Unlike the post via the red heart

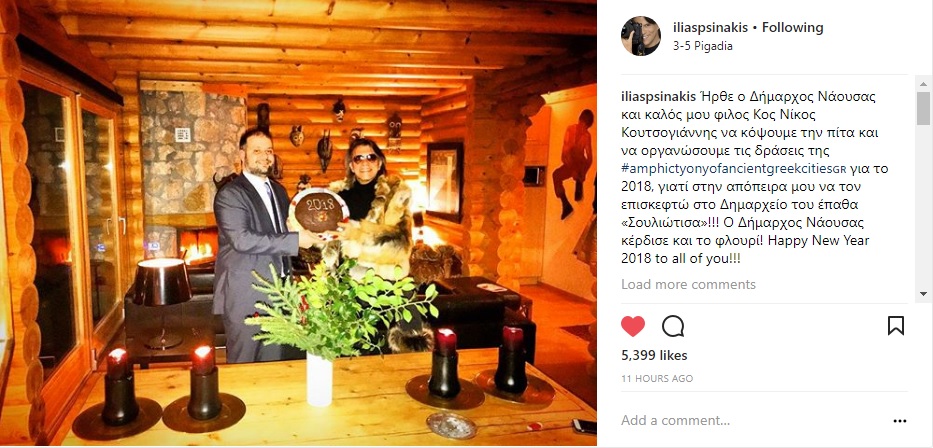[633, 326]
